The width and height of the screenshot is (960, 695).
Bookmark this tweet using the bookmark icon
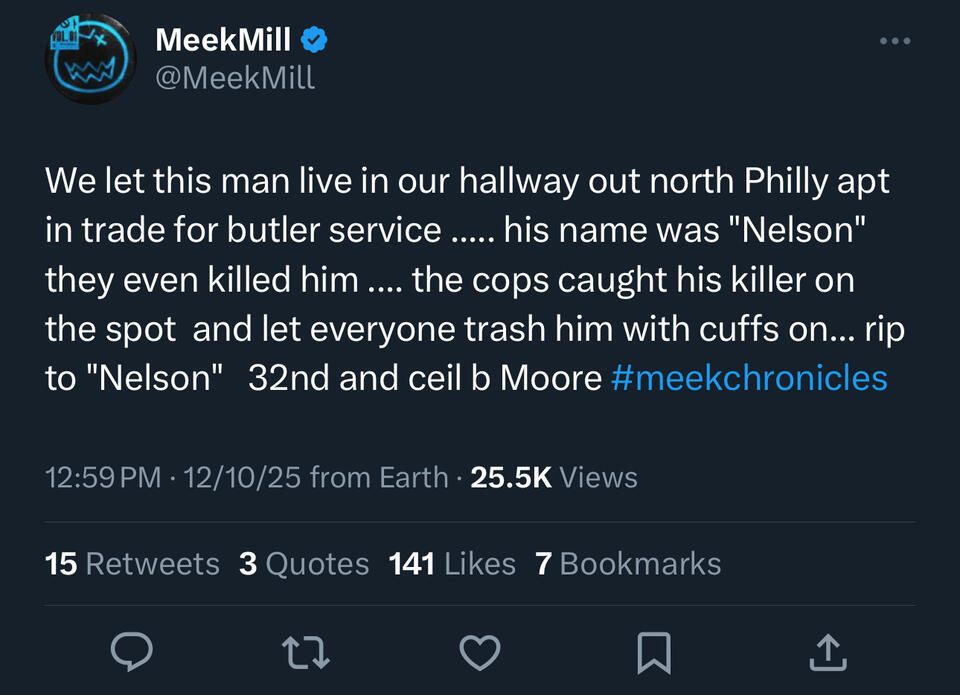pos(654,653)
